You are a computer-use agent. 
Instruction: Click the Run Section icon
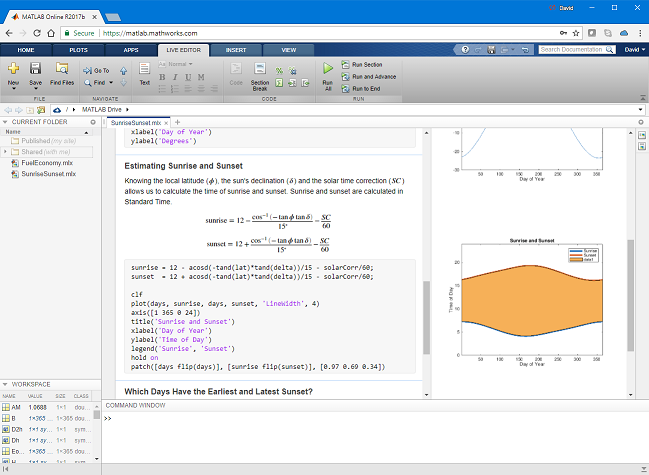coord(361,64)
